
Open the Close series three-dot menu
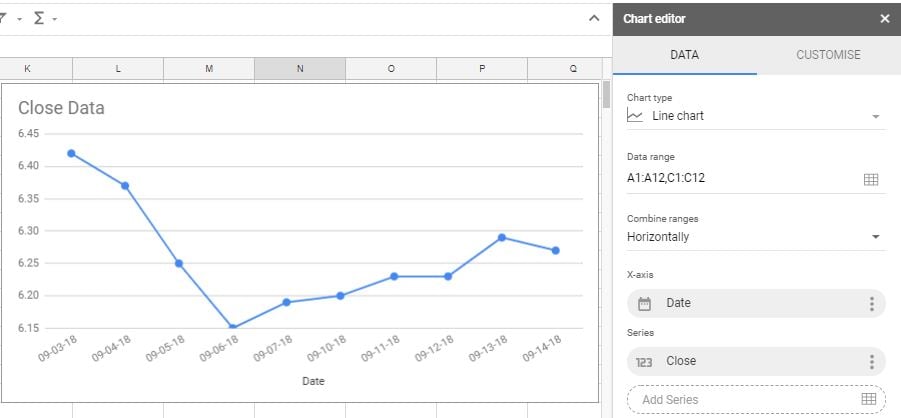[x=872, y=362]
